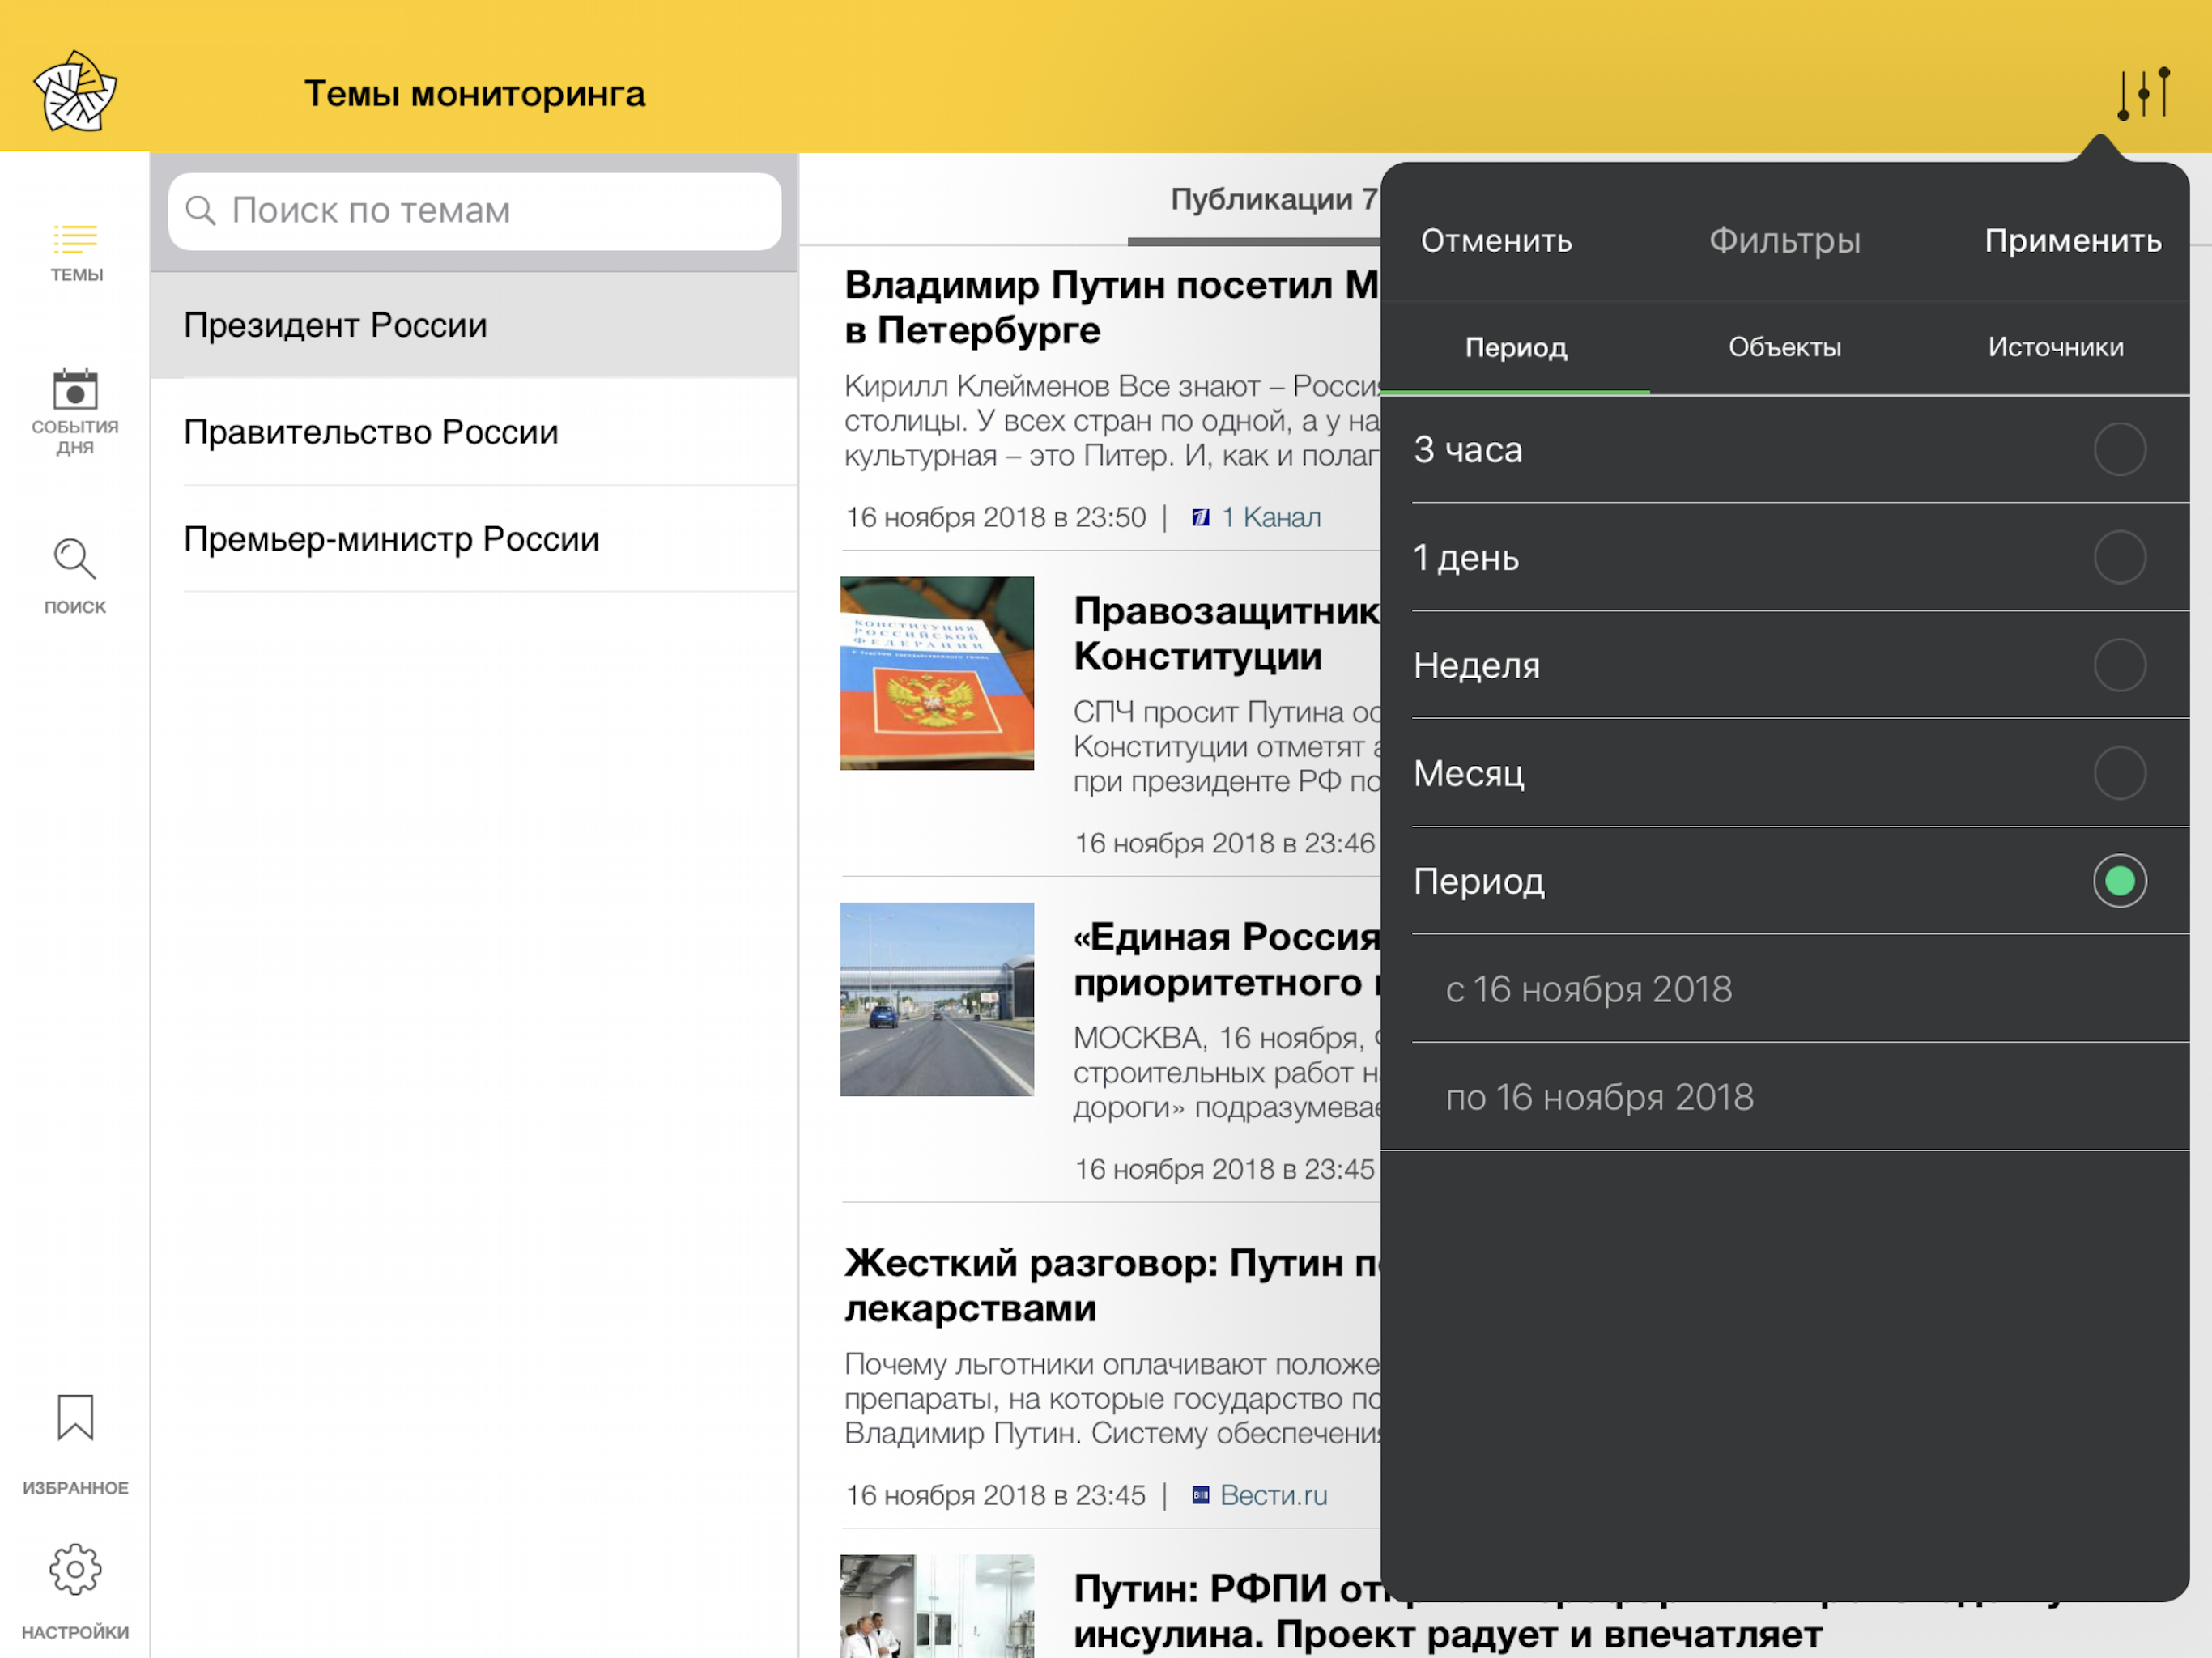
Task: Open article Правозащитник Конституции
Action: 1227,634
